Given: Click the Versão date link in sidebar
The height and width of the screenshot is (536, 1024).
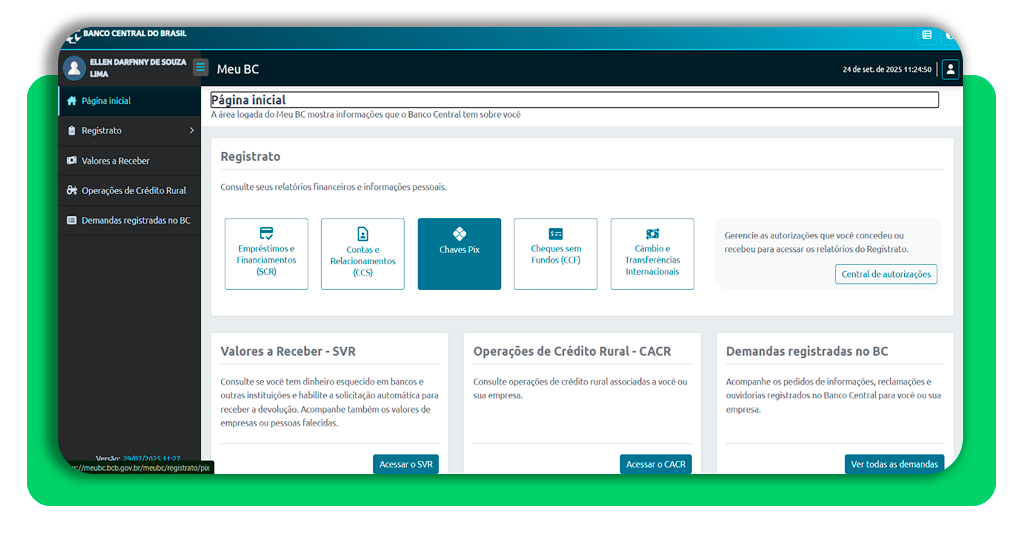Looking at the screenshot, I should pyautogui.click(x=152, y=458).
